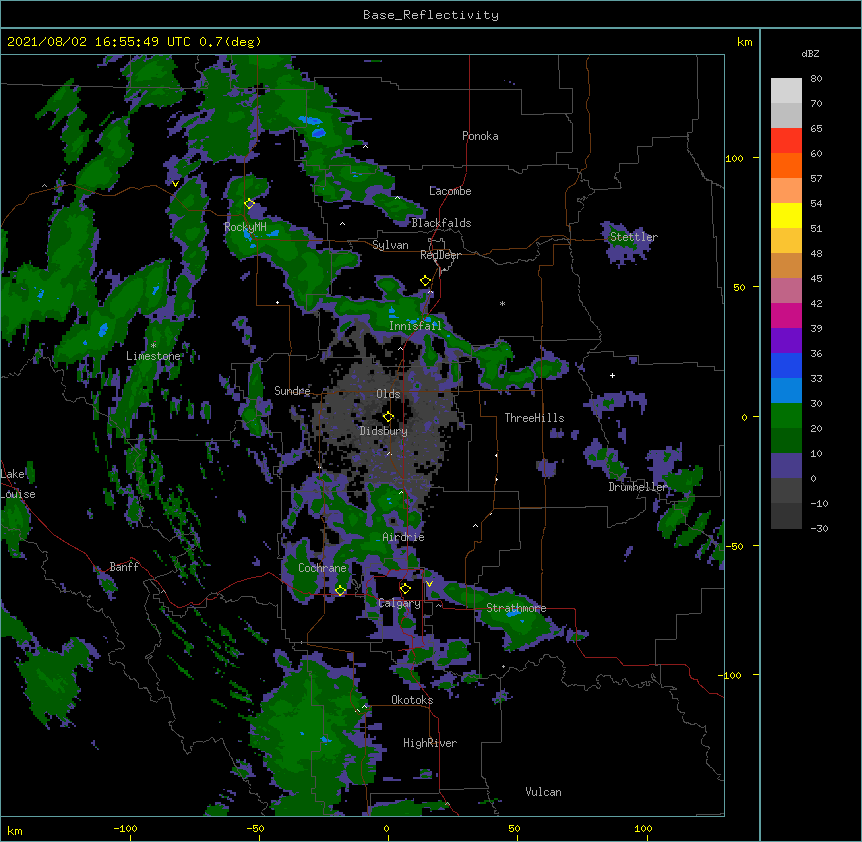
Task: Pick the yellow 51-54 dBZ legend swatch
Action: [x=786, y=215]
